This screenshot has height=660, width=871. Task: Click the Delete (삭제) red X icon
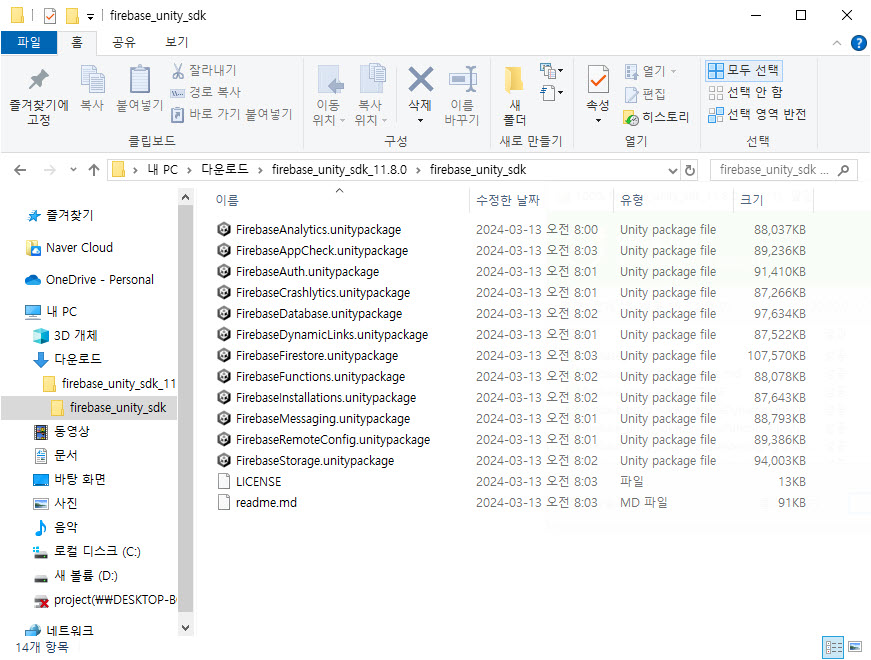click(x=421, y=78)
